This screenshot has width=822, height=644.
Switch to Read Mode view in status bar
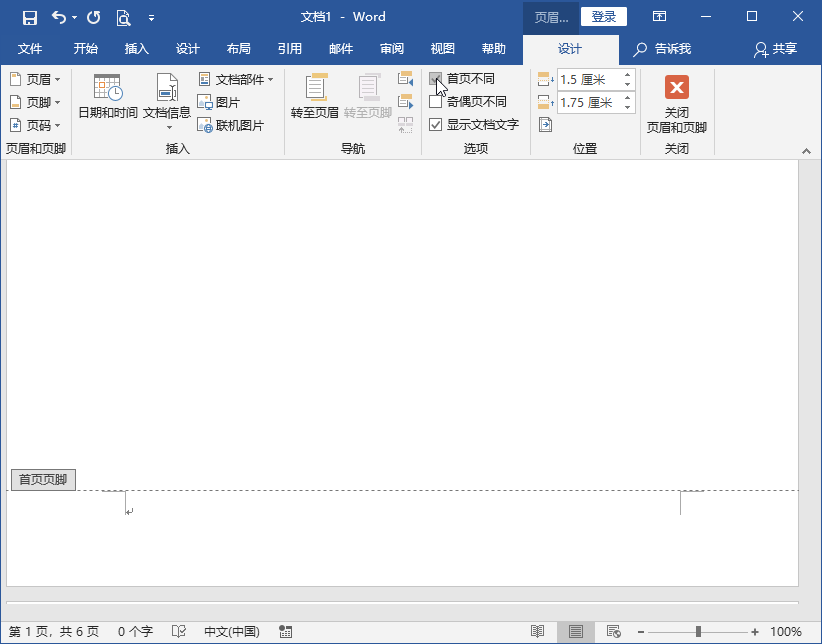pyautogui.click(x=538, y=632)
